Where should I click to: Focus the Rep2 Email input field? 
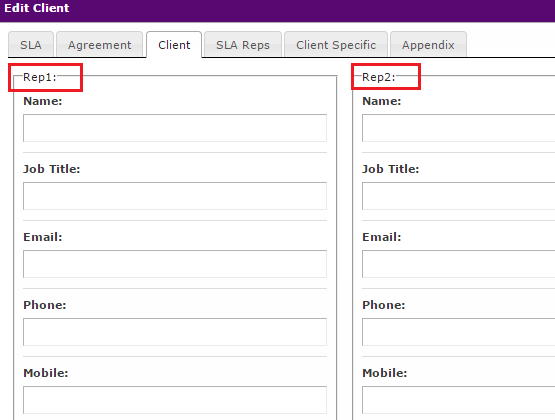point(458,264)
